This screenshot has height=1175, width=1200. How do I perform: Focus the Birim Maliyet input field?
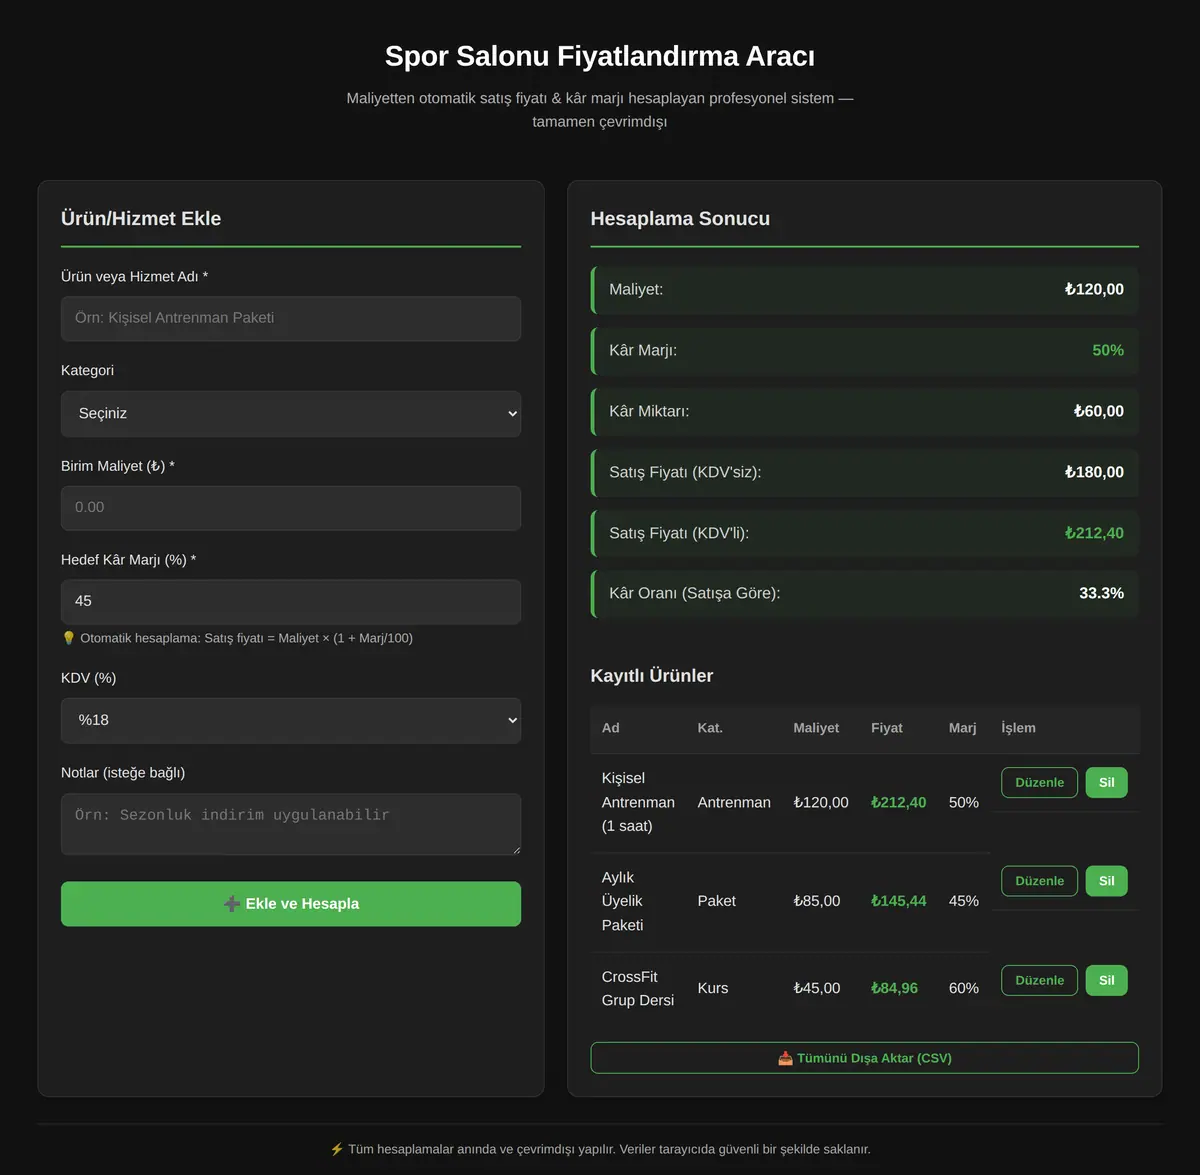(291, 508)
